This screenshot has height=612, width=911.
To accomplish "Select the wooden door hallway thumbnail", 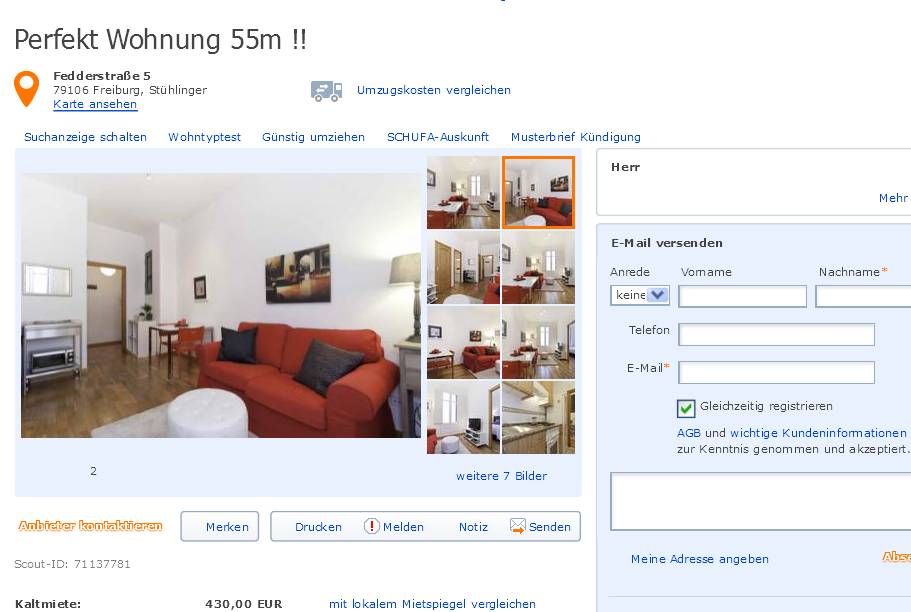I will tap(463, 267).
